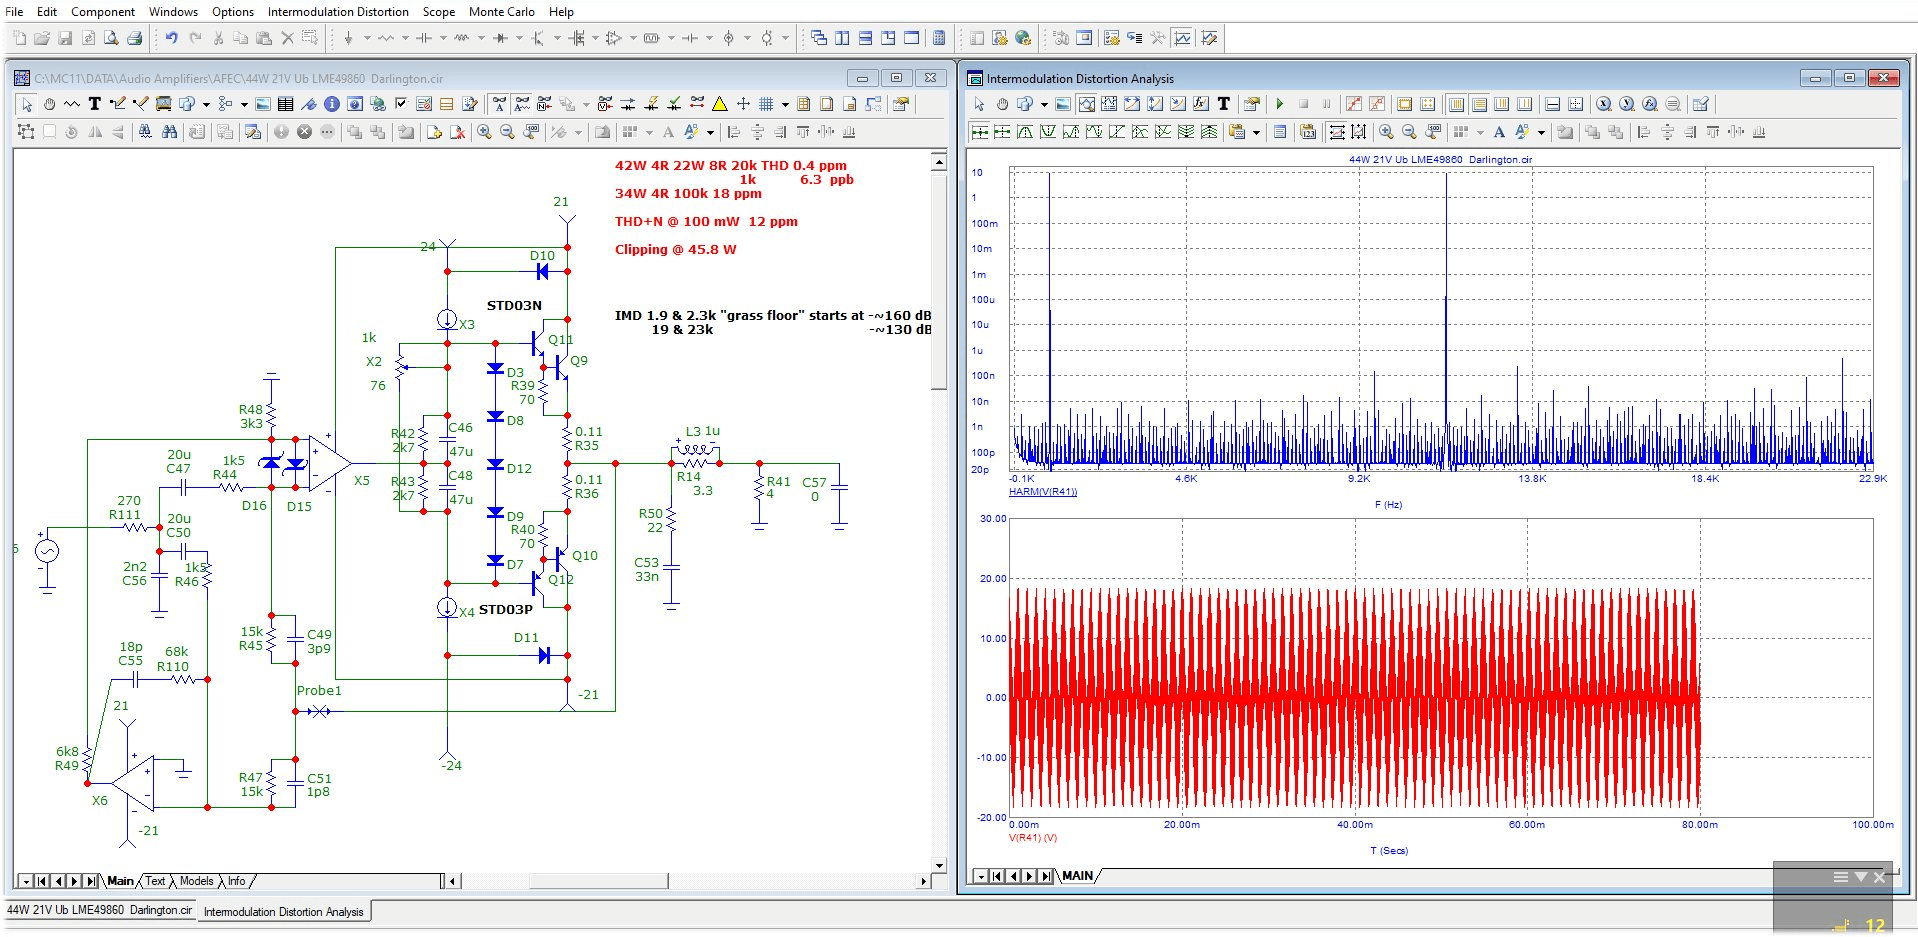1918x937 pixels.
Task: Click the Capacitor component icon in main toolbar
Action: (424, 38)
